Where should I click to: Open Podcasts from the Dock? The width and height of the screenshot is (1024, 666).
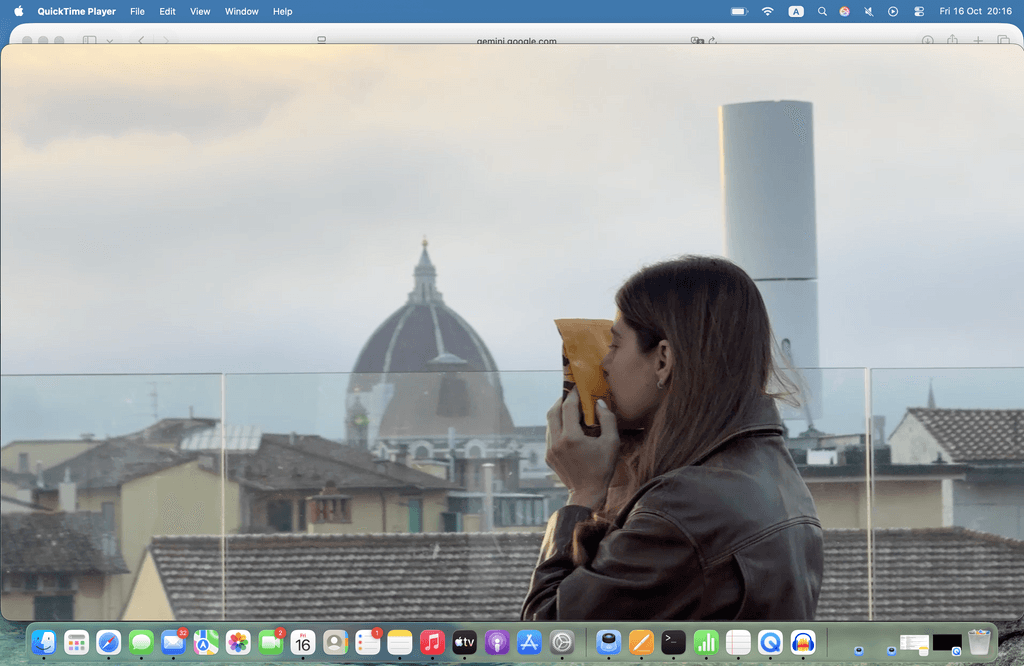[497, 642]
